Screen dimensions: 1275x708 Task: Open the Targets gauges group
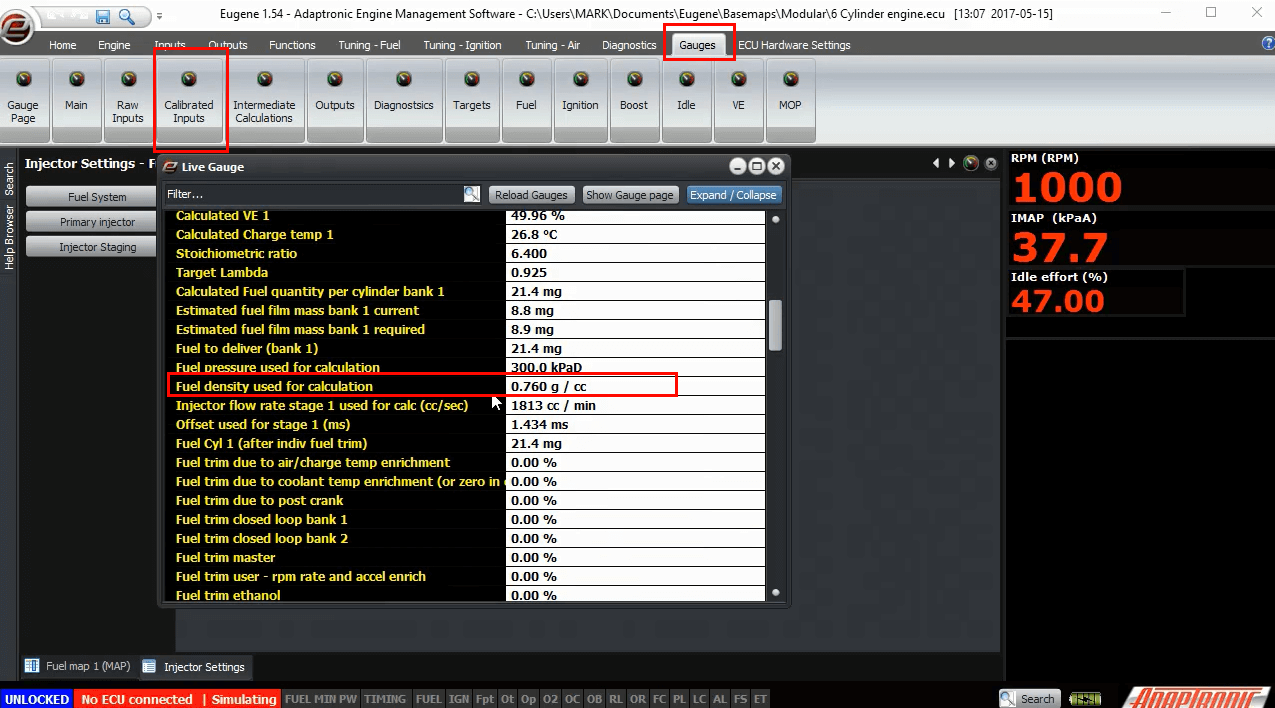tap(472, 98)
